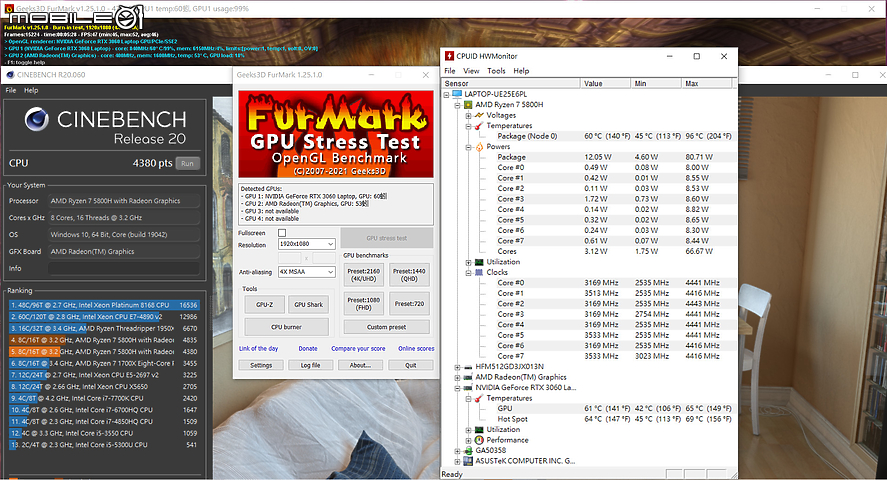
Task: Expand the GA50358 node
Action: (457, 451)
